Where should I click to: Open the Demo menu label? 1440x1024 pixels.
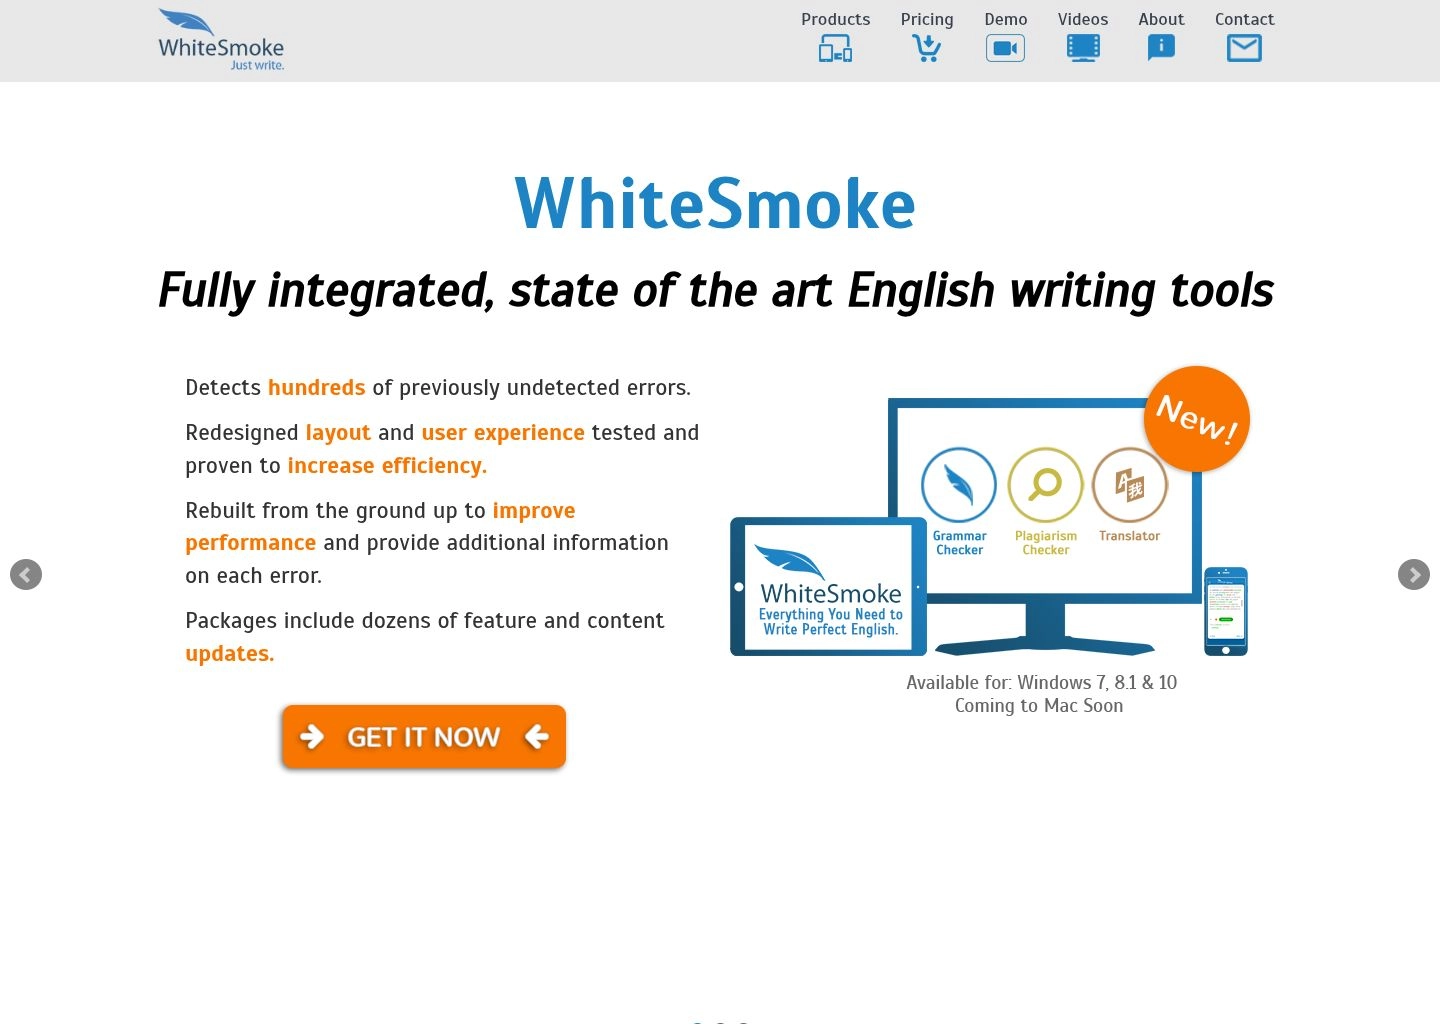pos(1006,19)
